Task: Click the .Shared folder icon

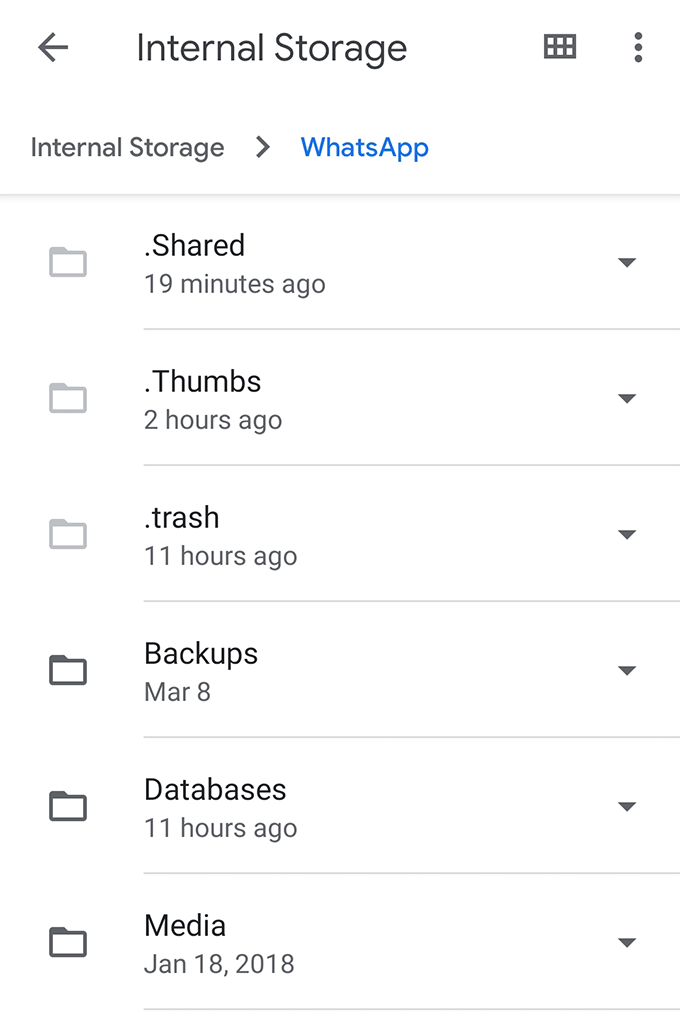Action: pyautogui.click(x=67, y=262)
